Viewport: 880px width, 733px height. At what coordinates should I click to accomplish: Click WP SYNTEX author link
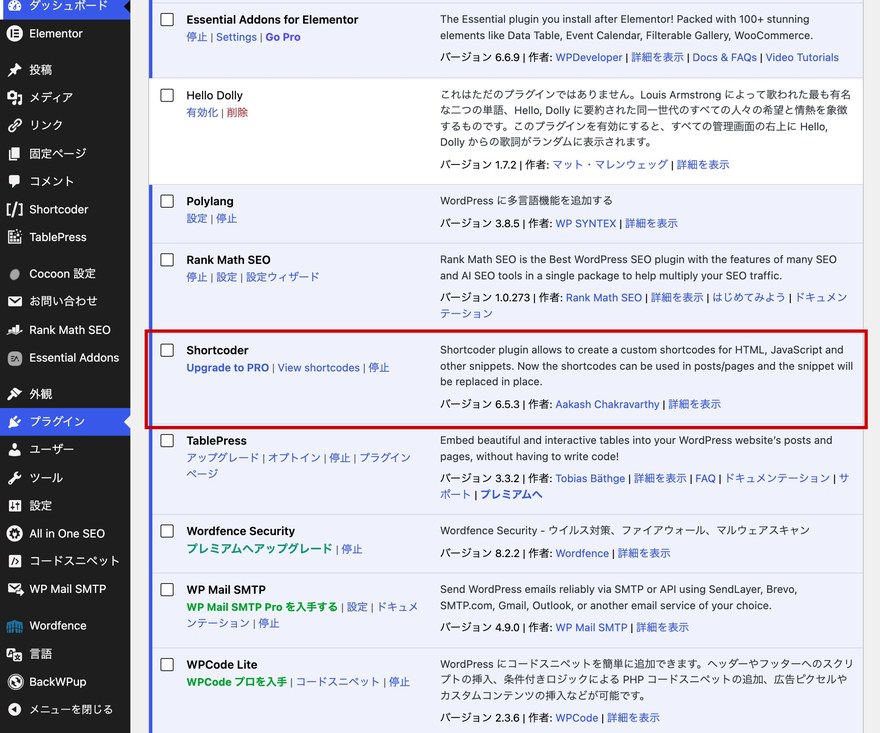pyautogui.click(x=586, y=223)
